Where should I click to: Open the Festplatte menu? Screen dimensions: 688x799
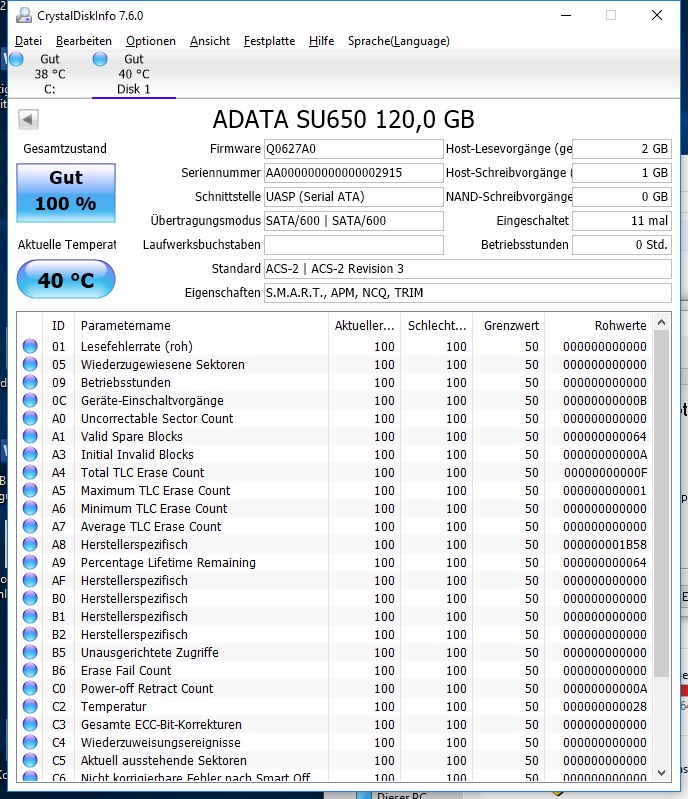point(269,41)
